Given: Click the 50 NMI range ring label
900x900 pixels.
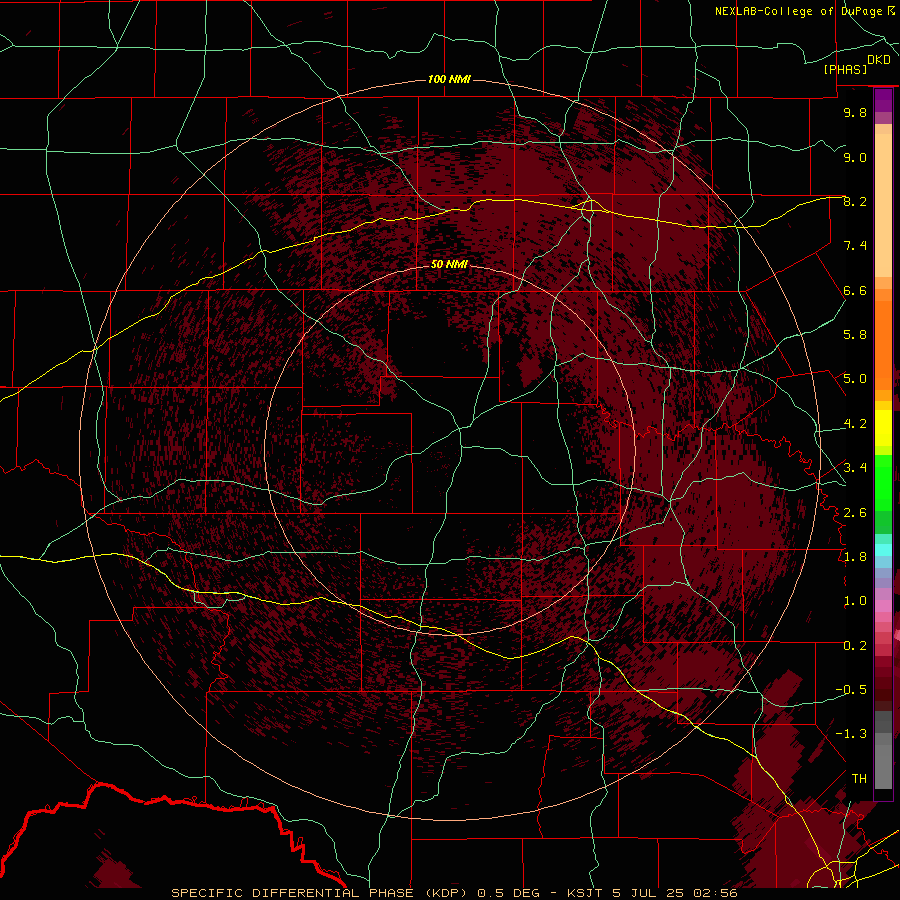Looking at the screenshot, I should coord(449,265).
